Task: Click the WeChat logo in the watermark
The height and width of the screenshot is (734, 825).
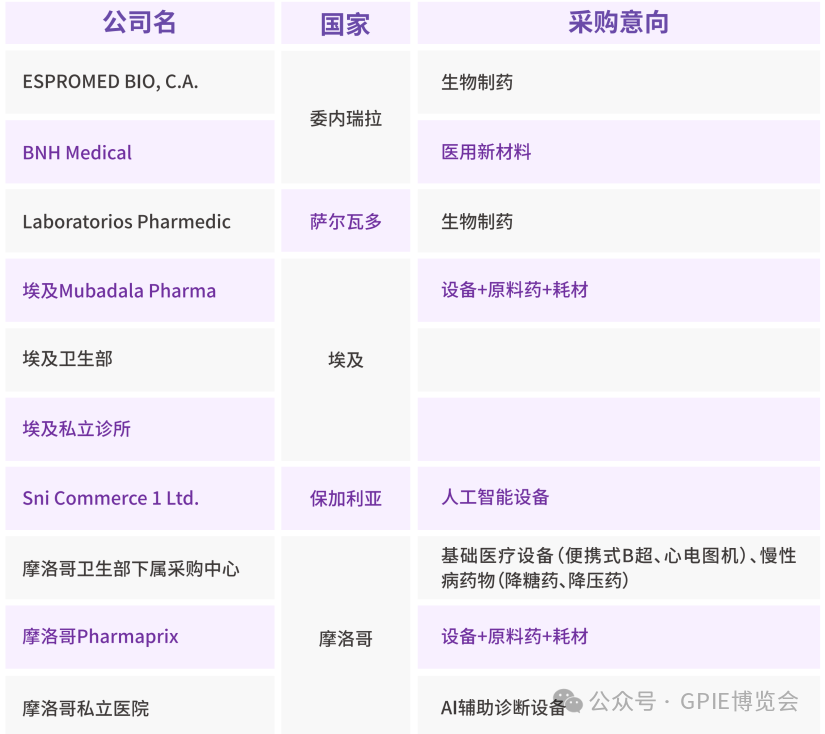Action: [x=567, y=700]
